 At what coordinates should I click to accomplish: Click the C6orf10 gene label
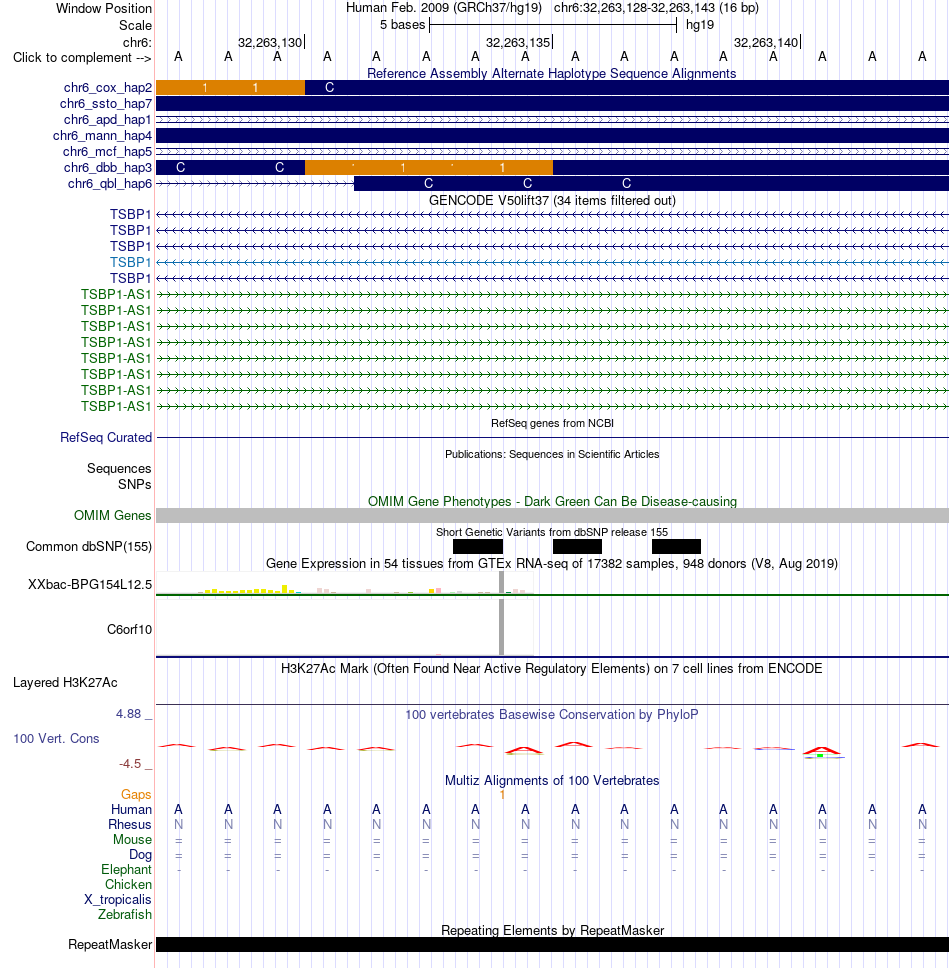(x=129, y=630)
